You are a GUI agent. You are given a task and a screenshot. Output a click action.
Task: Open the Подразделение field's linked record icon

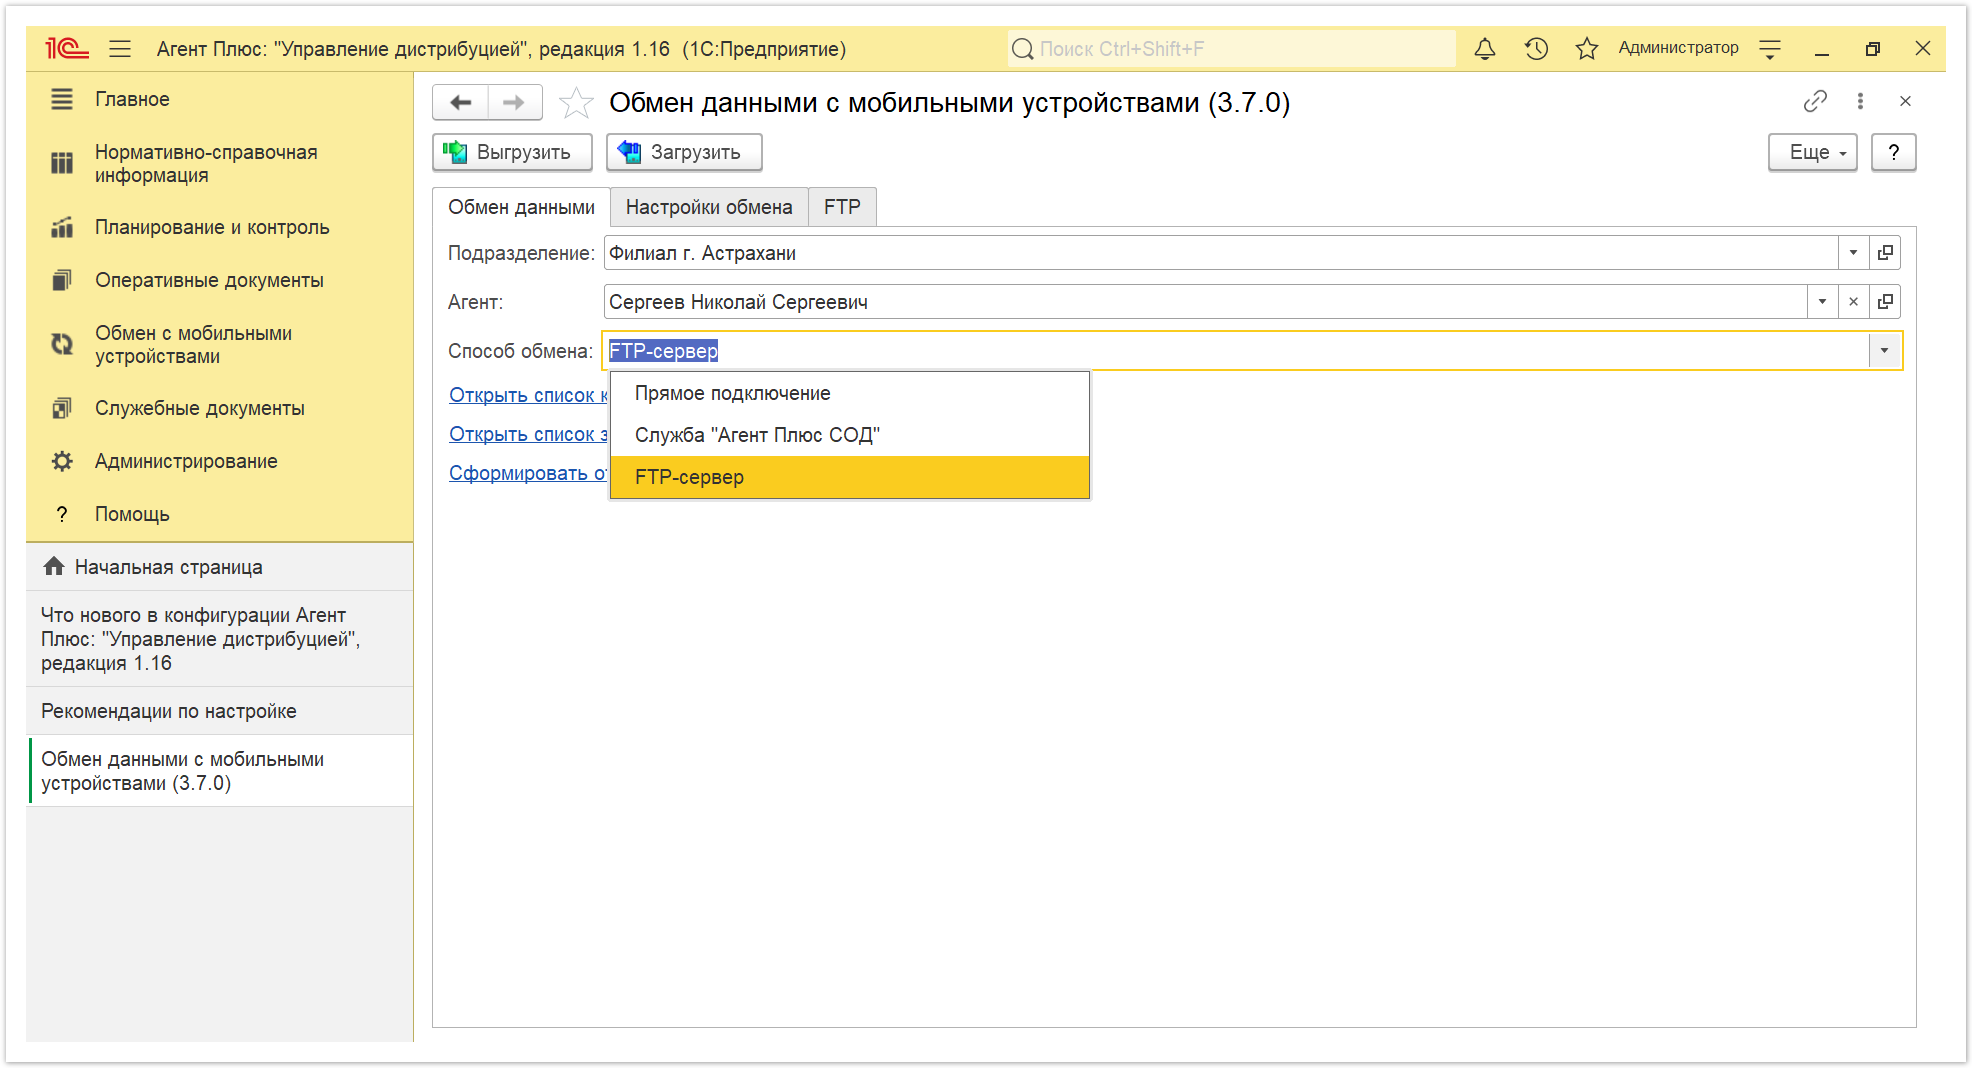click(1885, 253)
